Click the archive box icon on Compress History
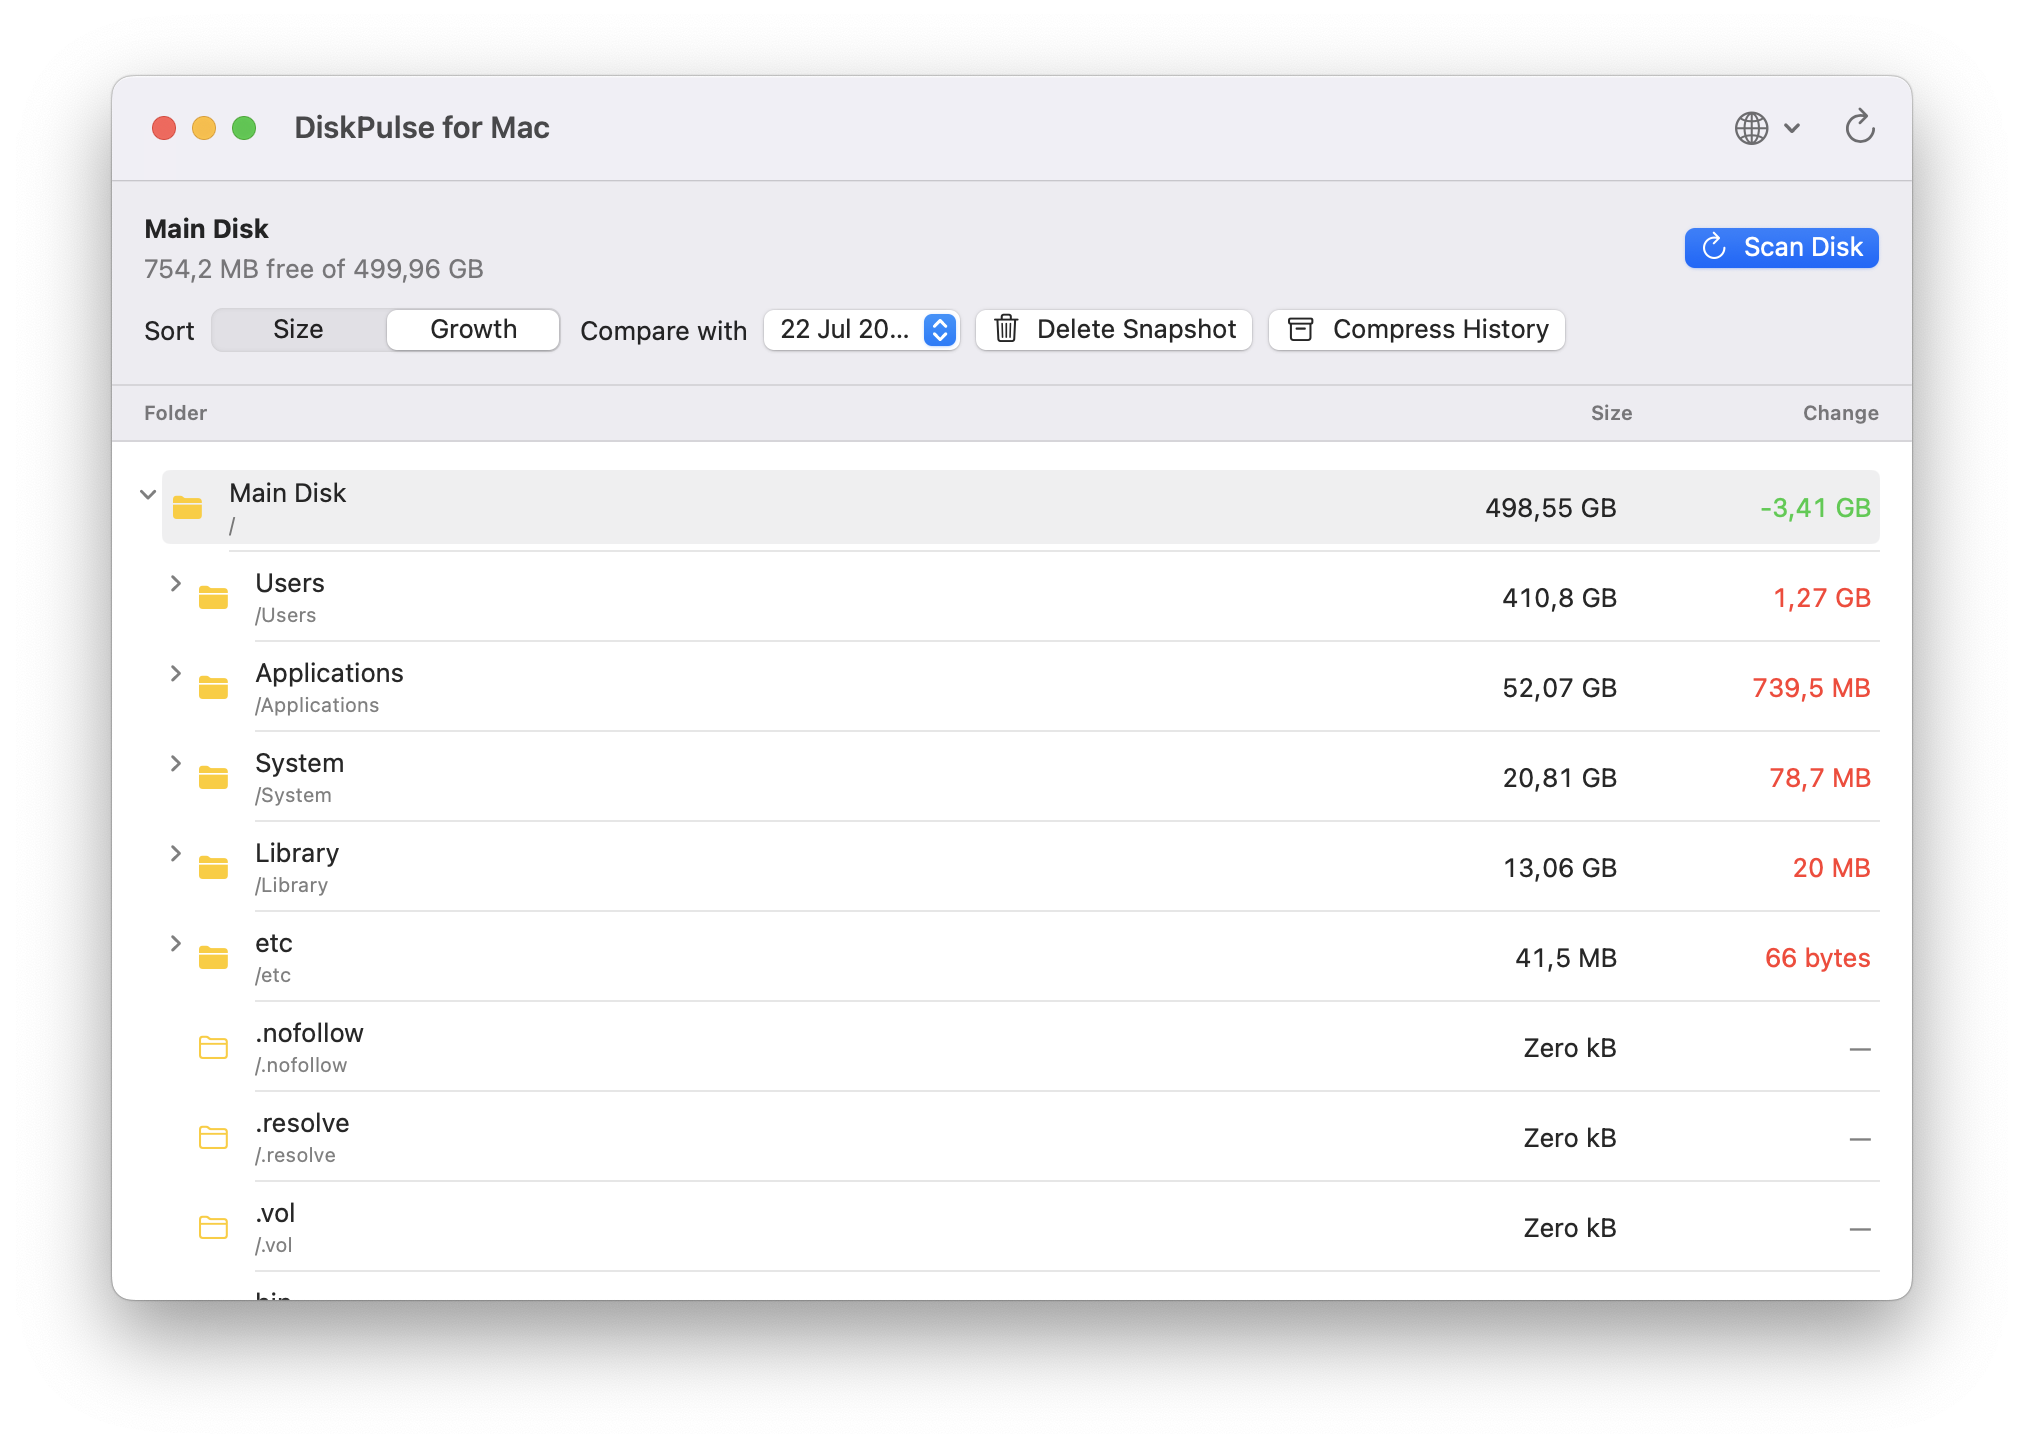Viewport: 2024px width, 1448px height. click(x=1300, y=329)
